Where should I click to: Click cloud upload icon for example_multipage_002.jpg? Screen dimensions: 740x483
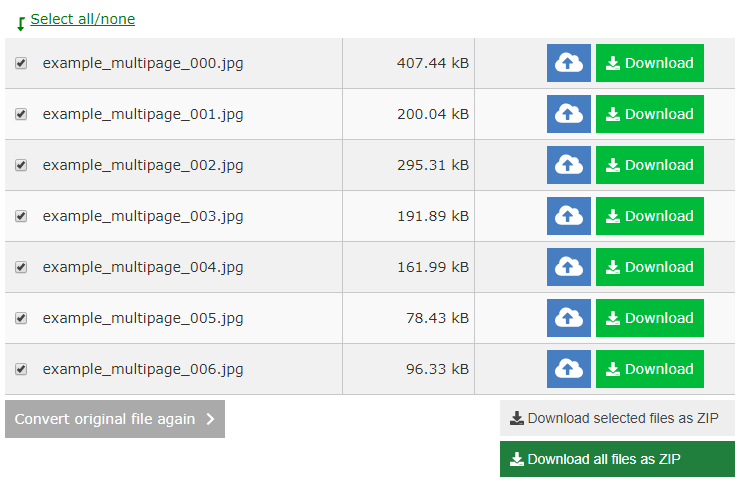(569, 165)
